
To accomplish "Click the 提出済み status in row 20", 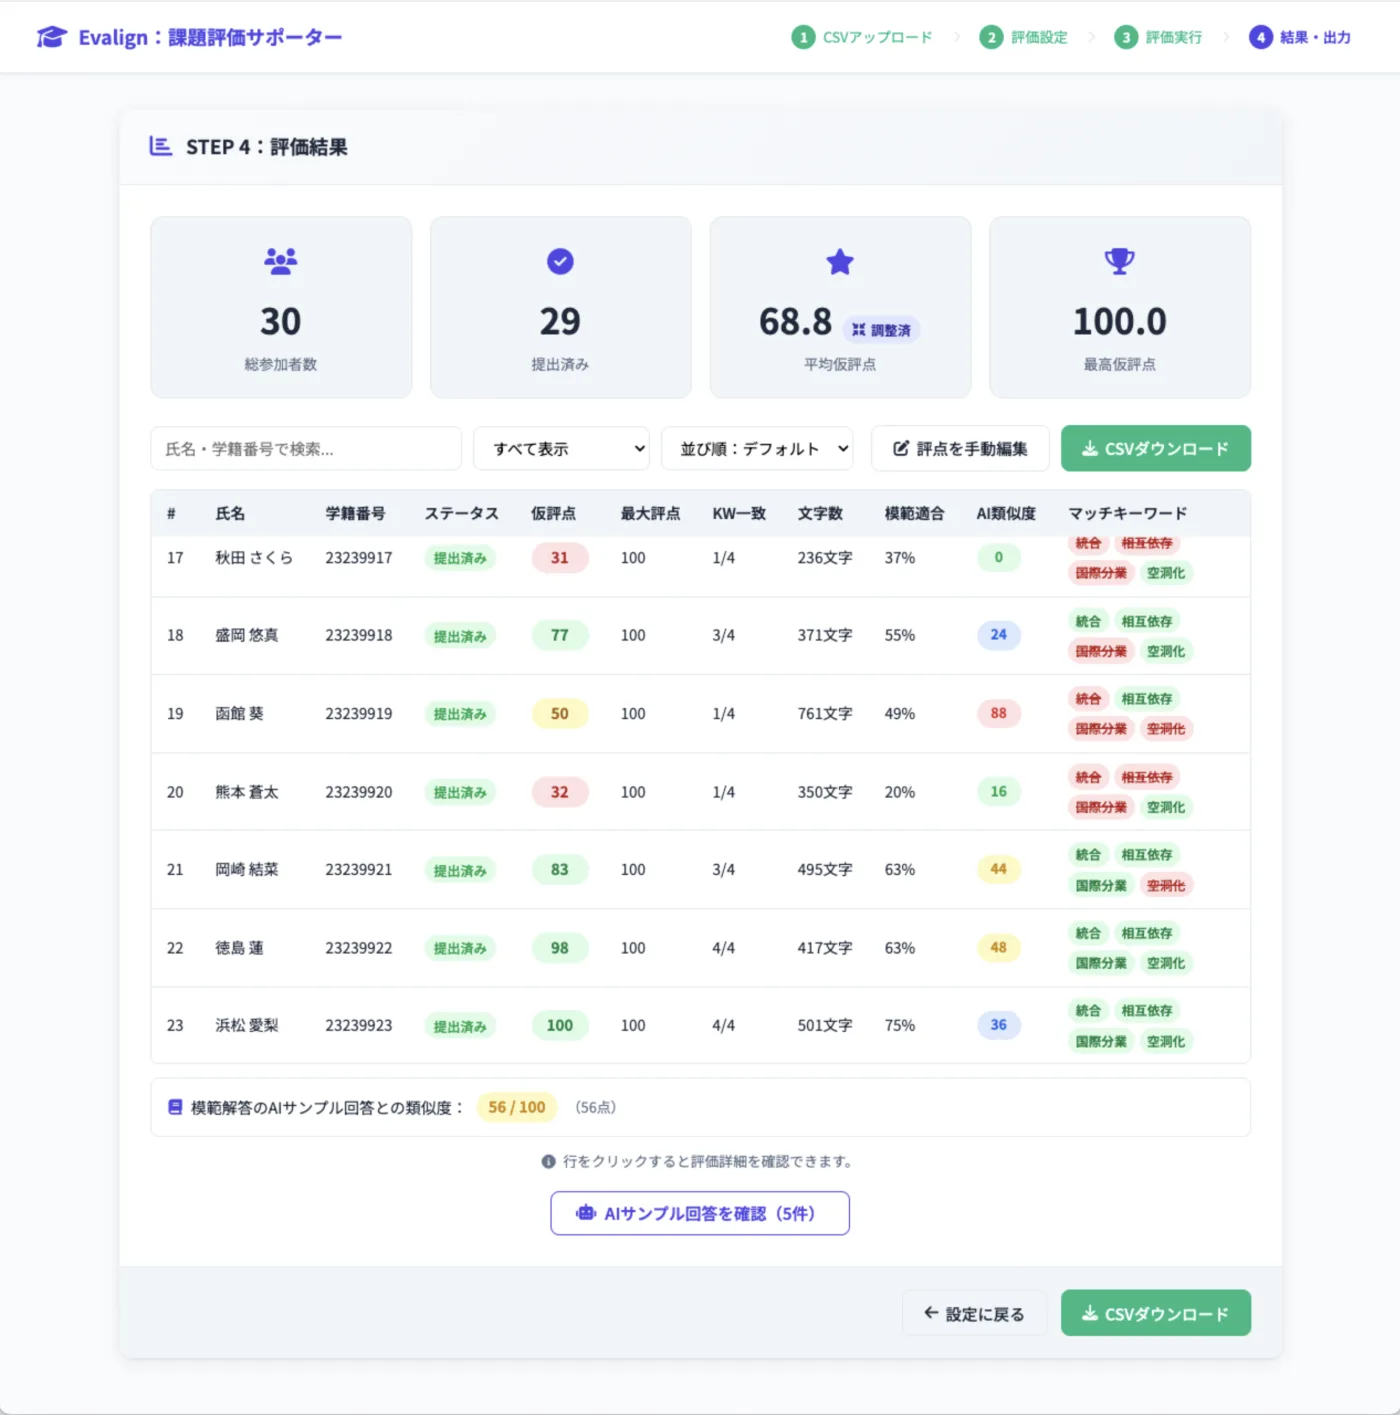I will [x=460, y=792].
